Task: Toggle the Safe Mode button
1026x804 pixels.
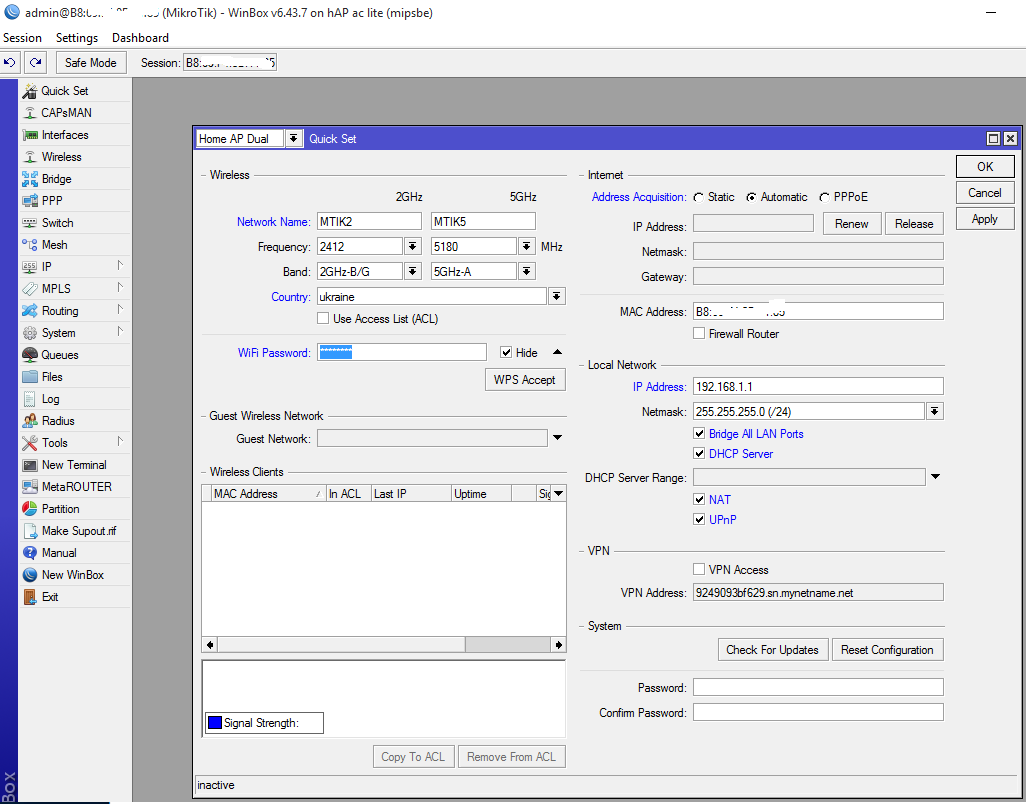Action: [90, 63]
